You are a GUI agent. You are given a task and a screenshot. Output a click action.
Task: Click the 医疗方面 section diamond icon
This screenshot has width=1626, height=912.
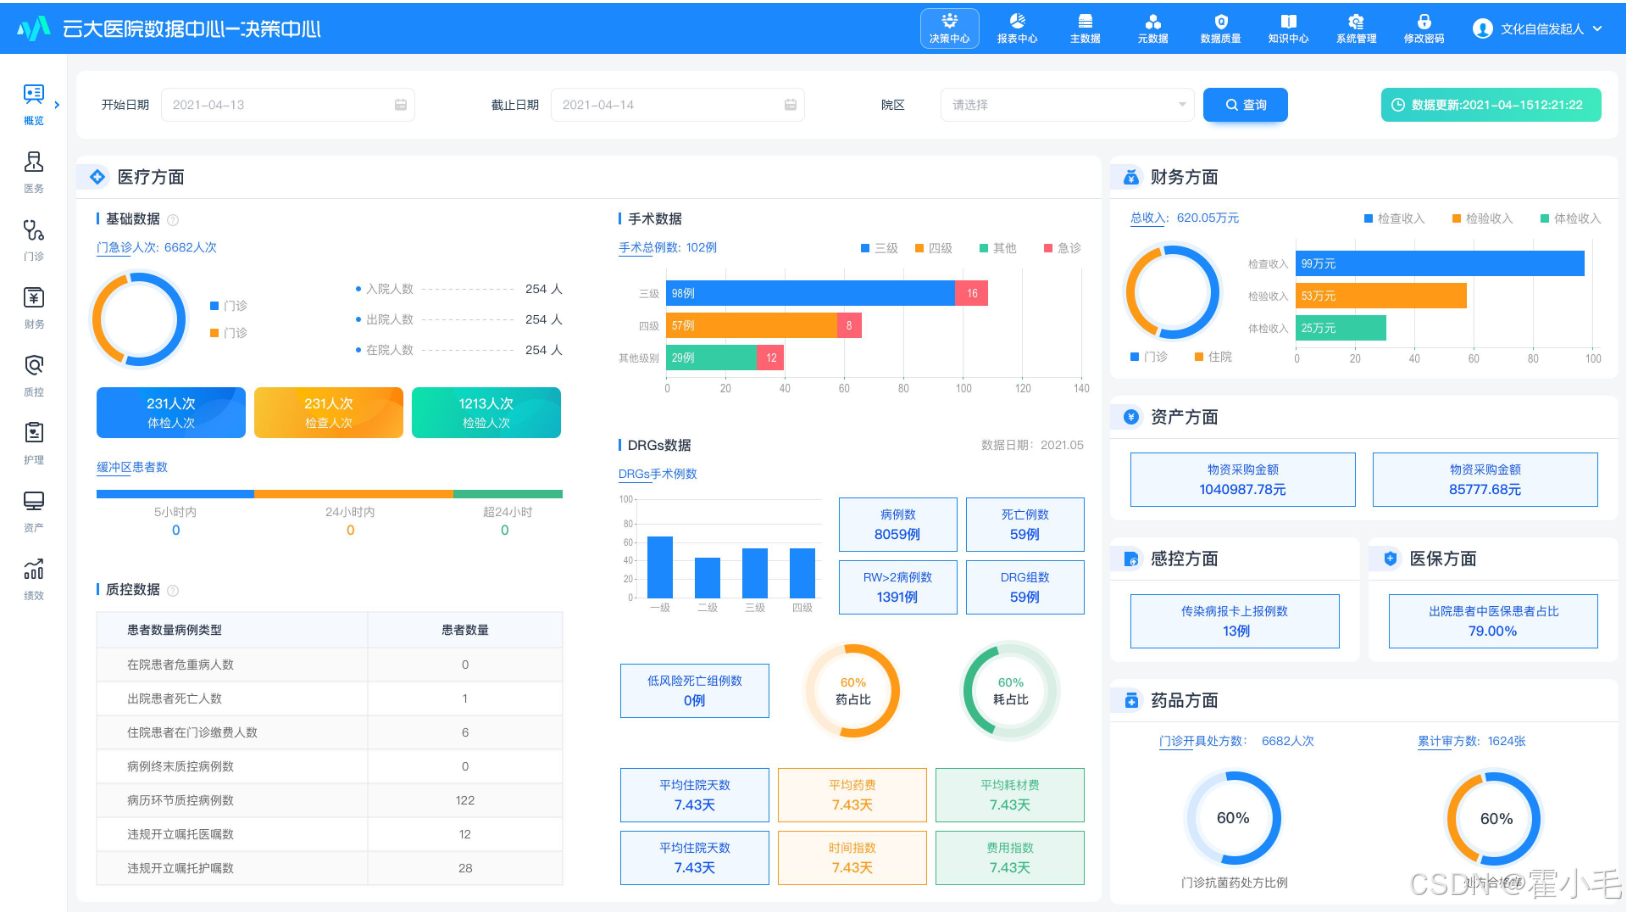(97, 177)
